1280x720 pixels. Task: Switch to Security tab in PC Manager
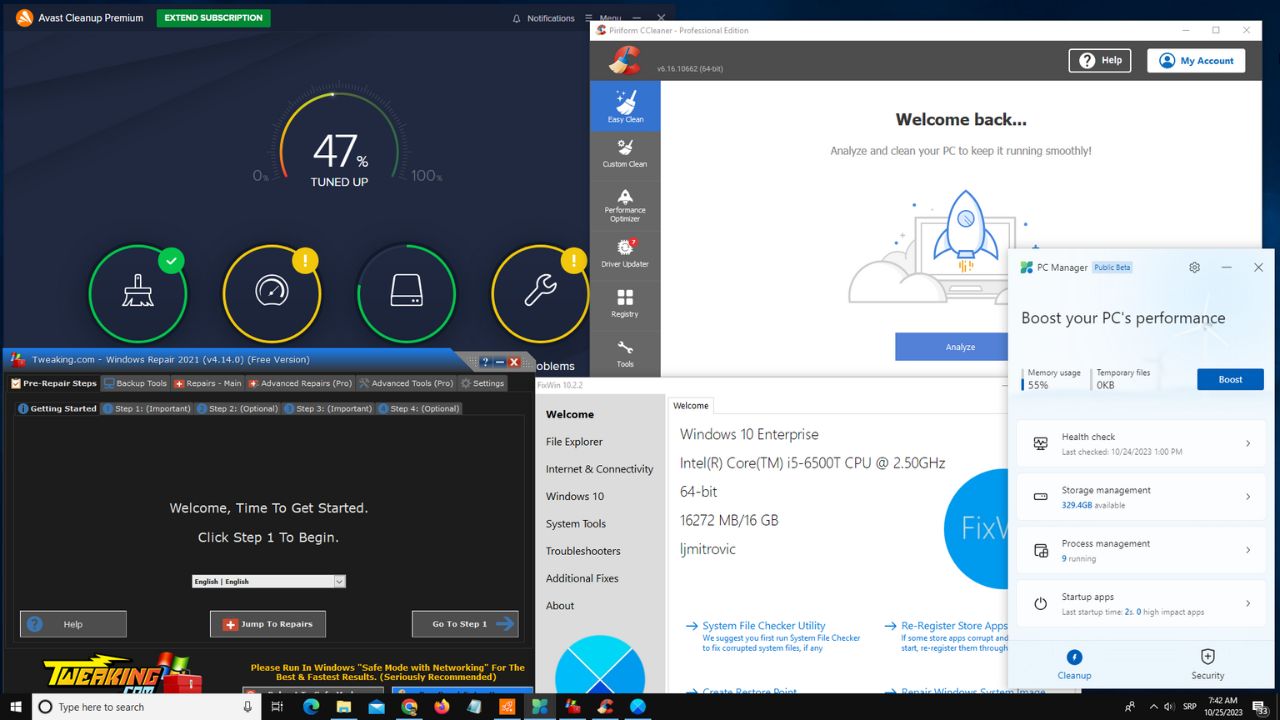click(x=1207, y=663)
